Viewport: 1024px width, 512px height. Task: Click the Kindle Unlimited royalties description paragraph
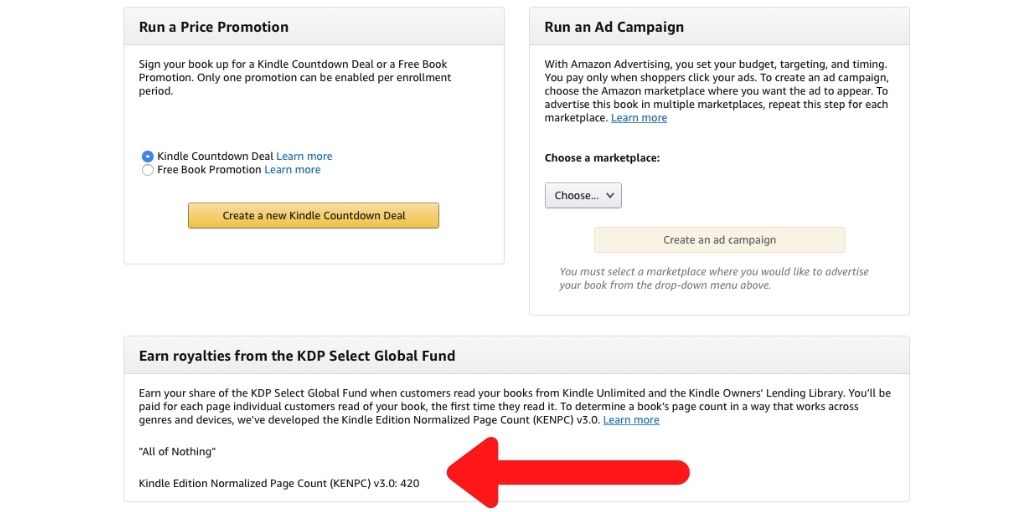[x=514, y=406]
